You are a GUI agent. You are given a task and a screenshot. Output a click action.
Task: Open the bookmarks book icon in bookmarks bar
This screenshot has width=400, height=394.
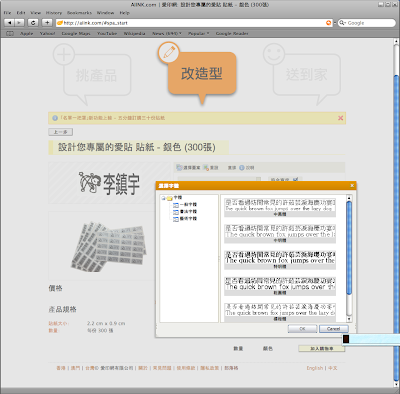tap(10, 33)
